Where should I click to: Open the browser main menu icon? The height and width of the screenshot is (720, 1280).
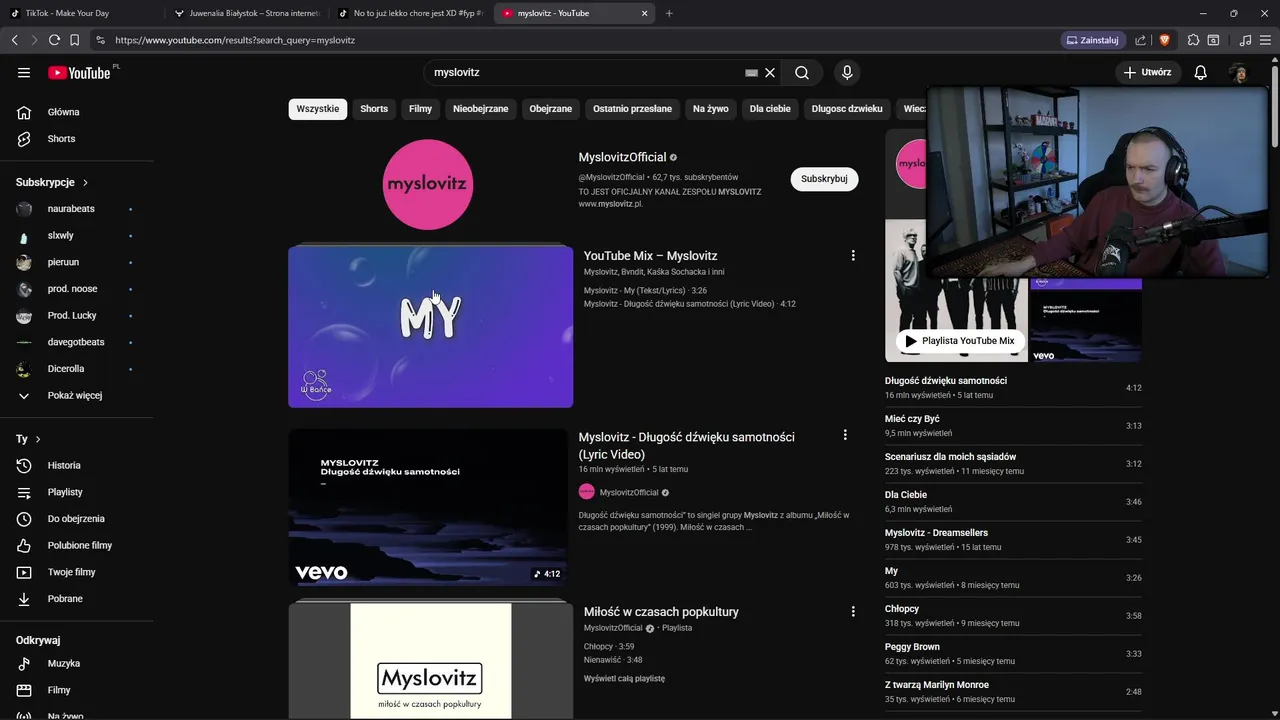1267,40
